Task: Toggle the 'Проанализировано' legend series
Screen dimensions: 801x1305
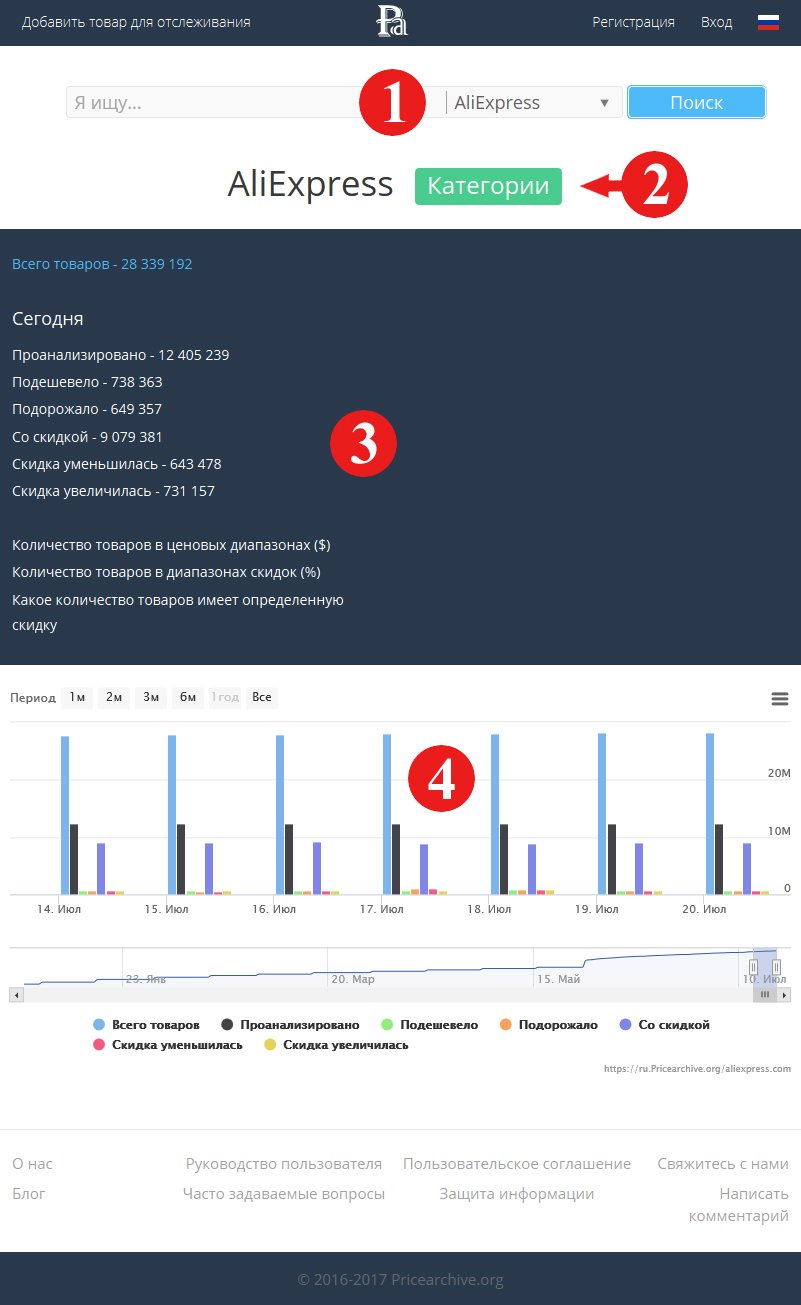Action: (290, 1025)
